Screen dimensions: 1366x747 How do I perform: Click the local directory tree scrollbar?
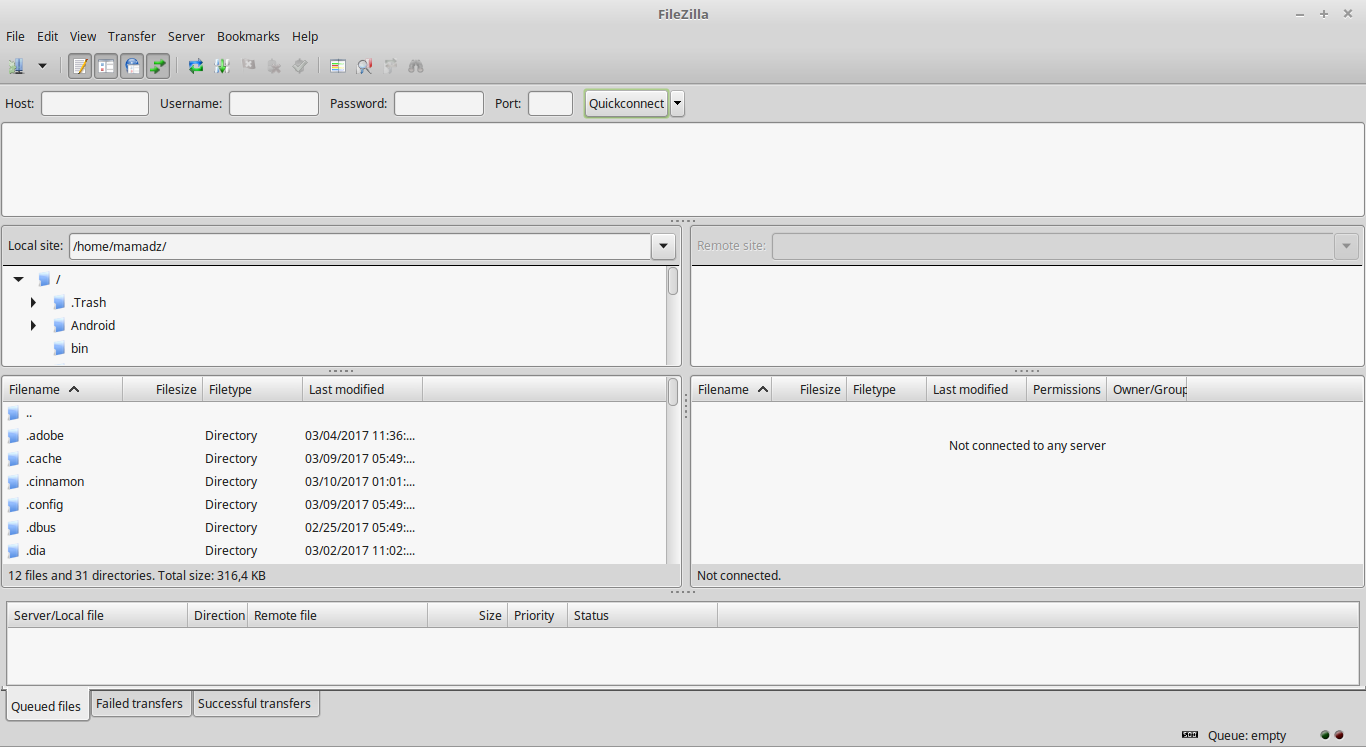click(x=673, y=281)
